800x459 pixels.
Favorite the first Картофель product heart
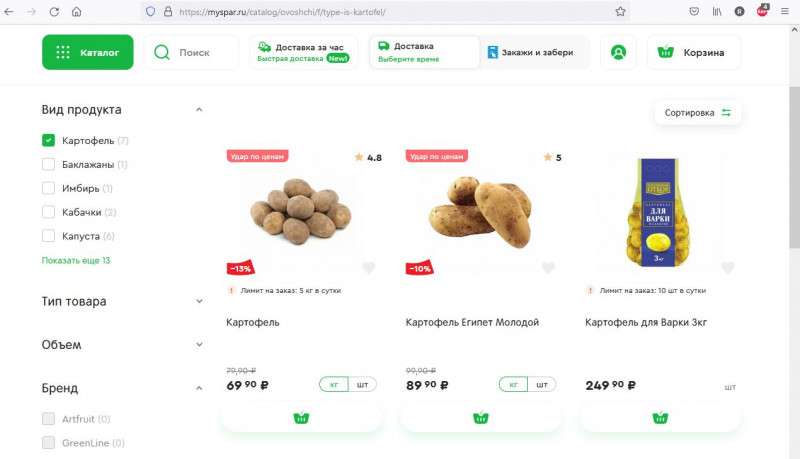click(368, 268)
